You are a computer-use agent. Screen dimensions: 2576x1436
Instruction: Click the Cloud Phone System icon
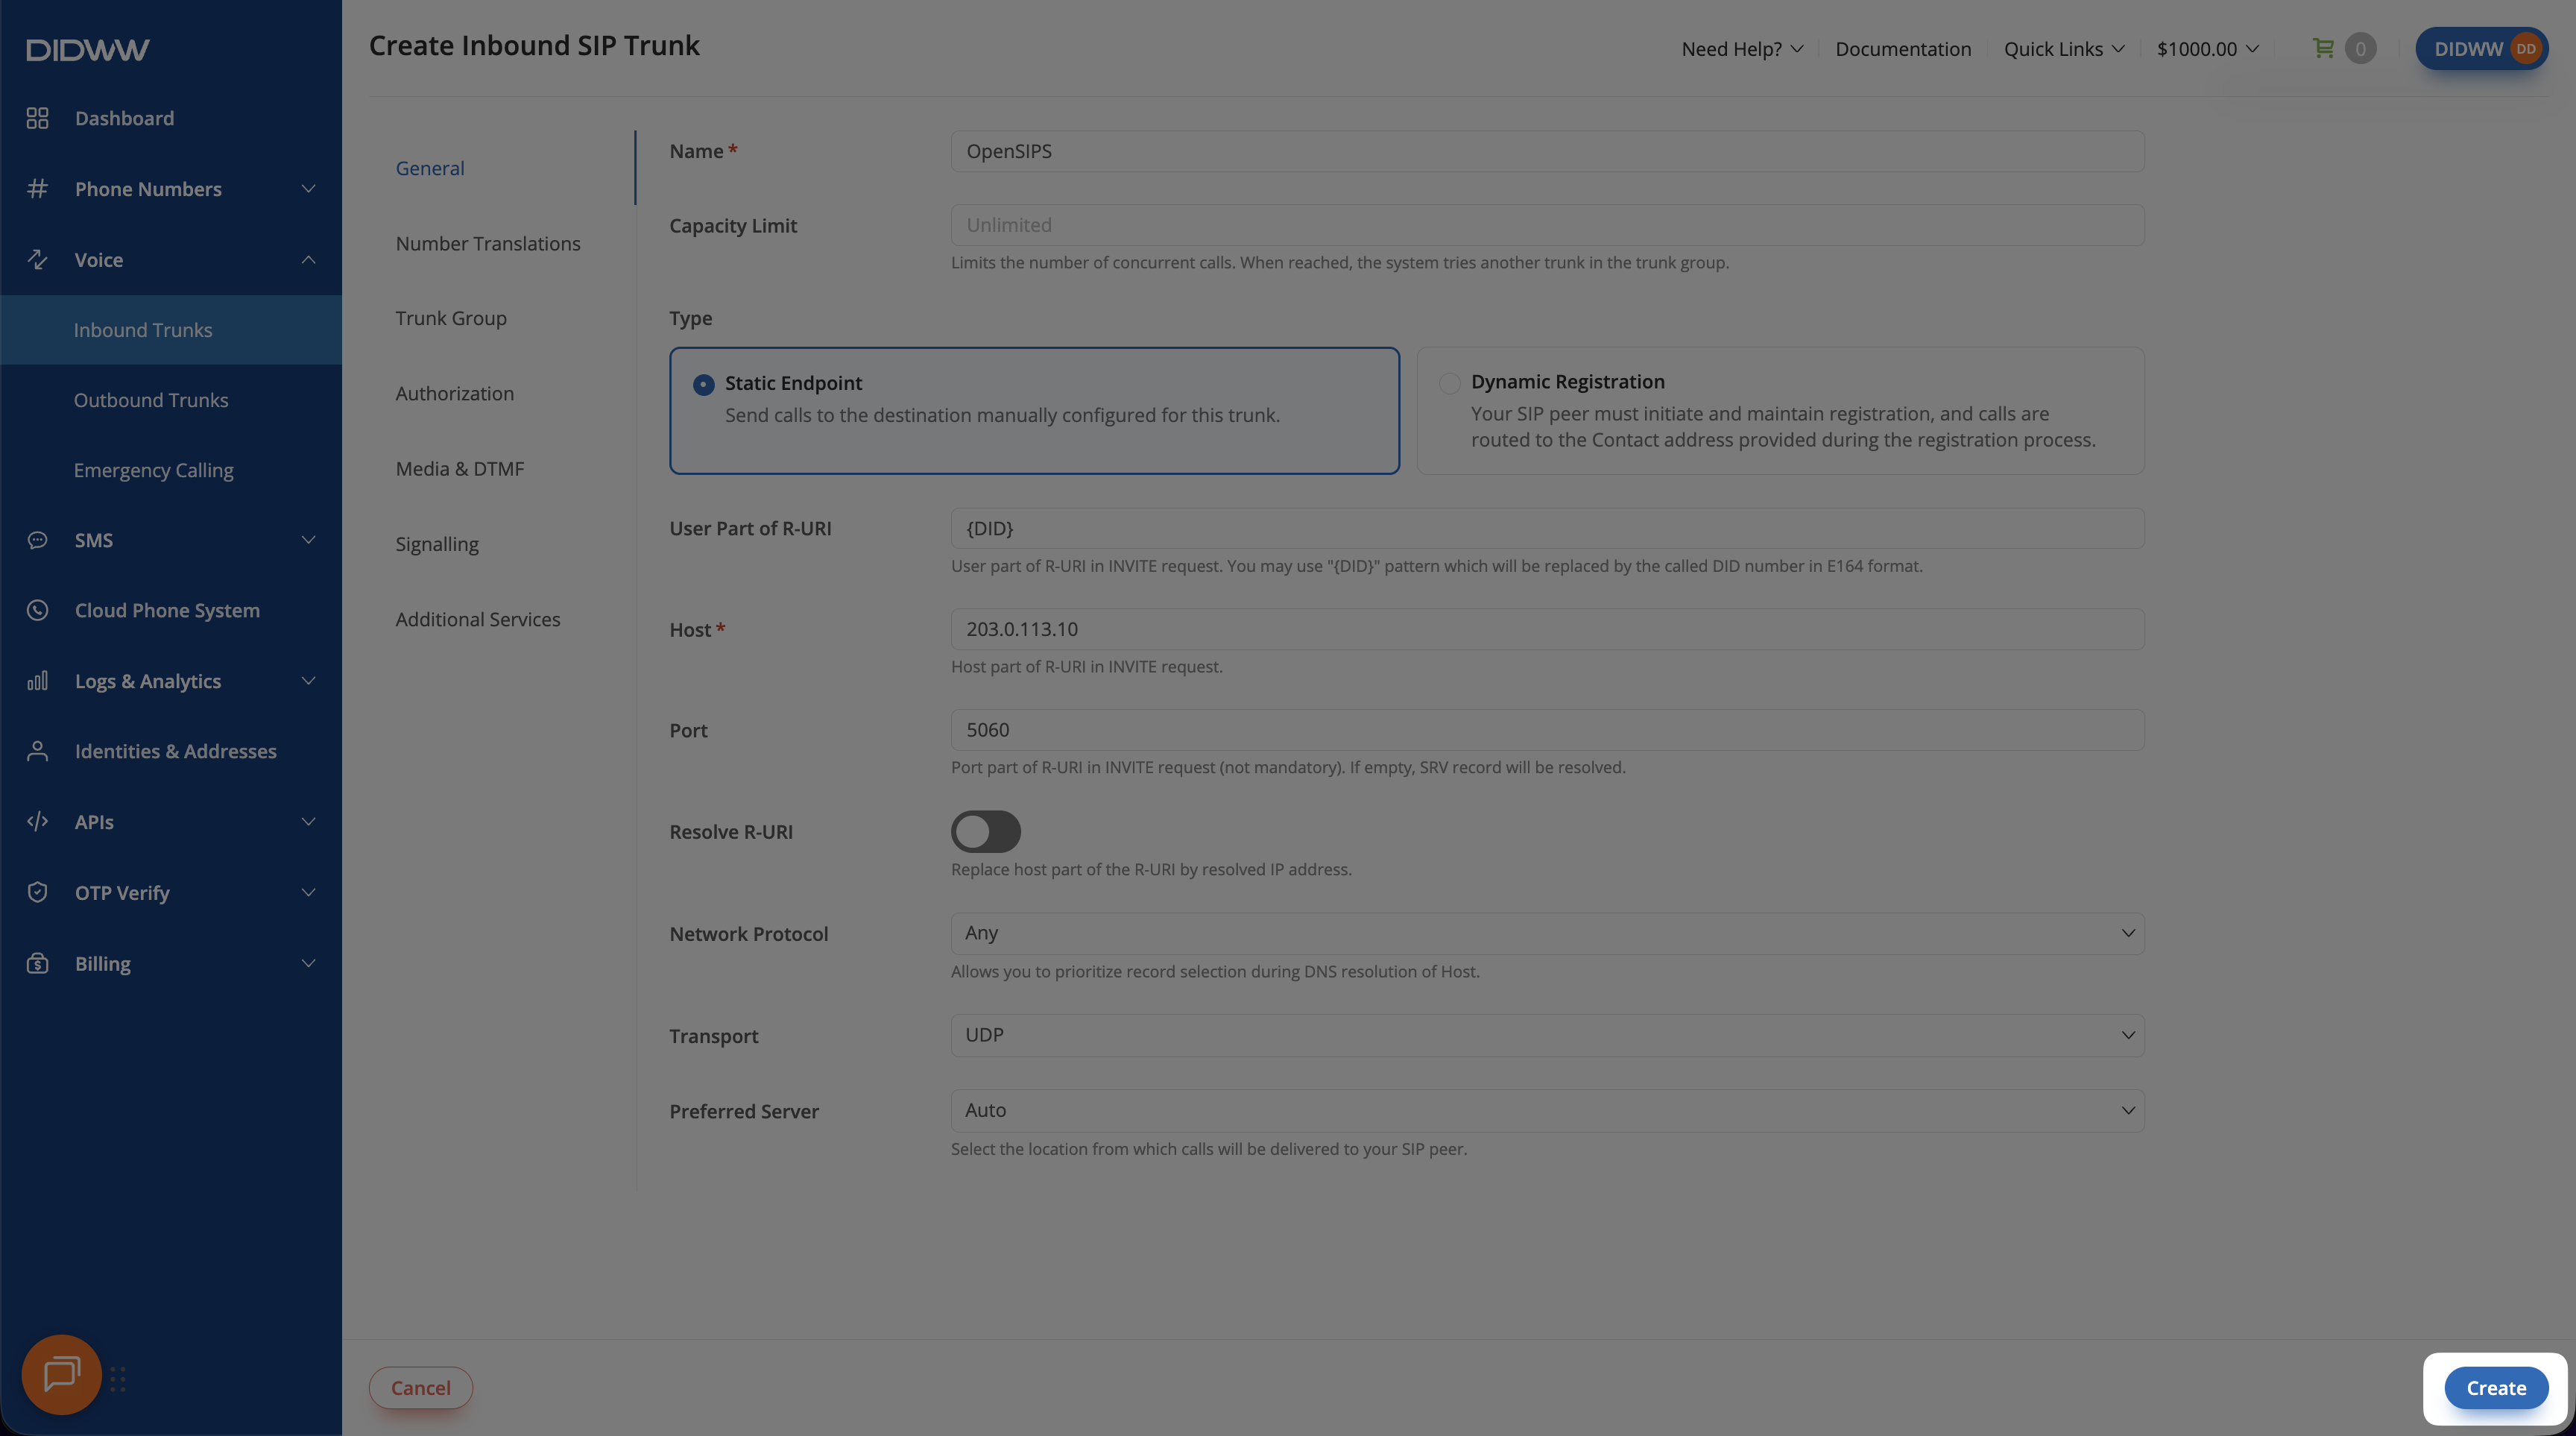coord(38,610)
